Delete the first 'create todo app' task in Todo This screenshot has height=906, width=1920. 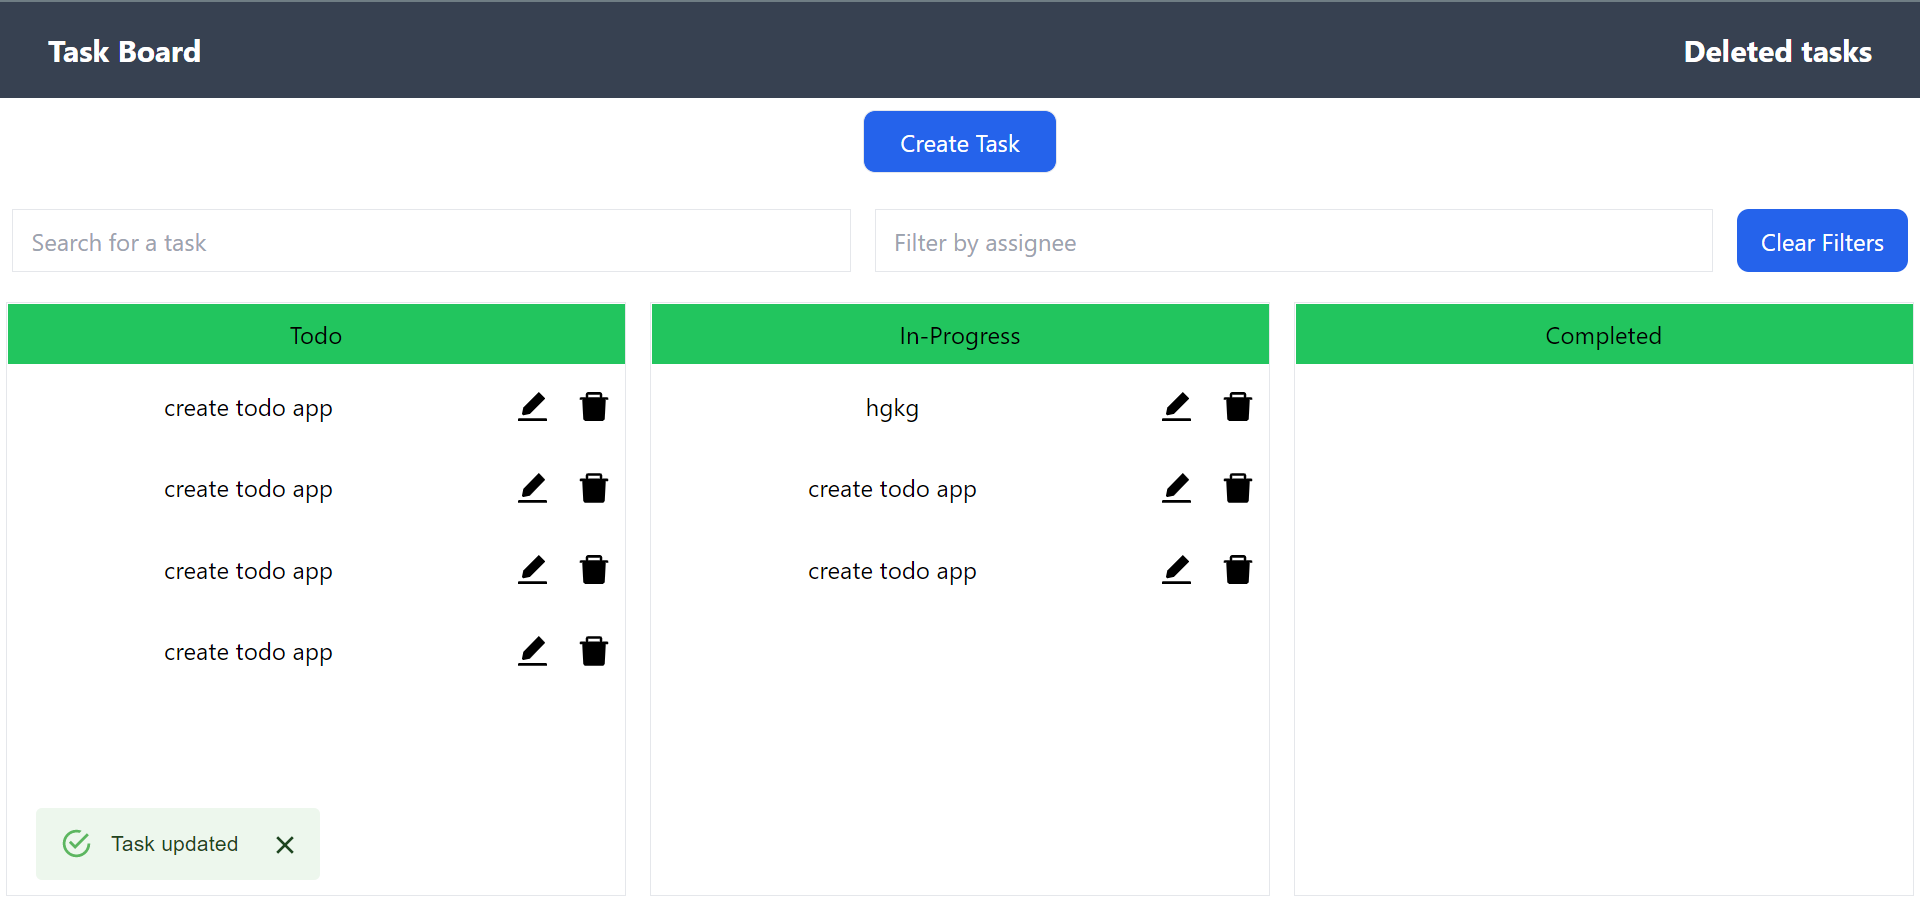coord(593,406)
